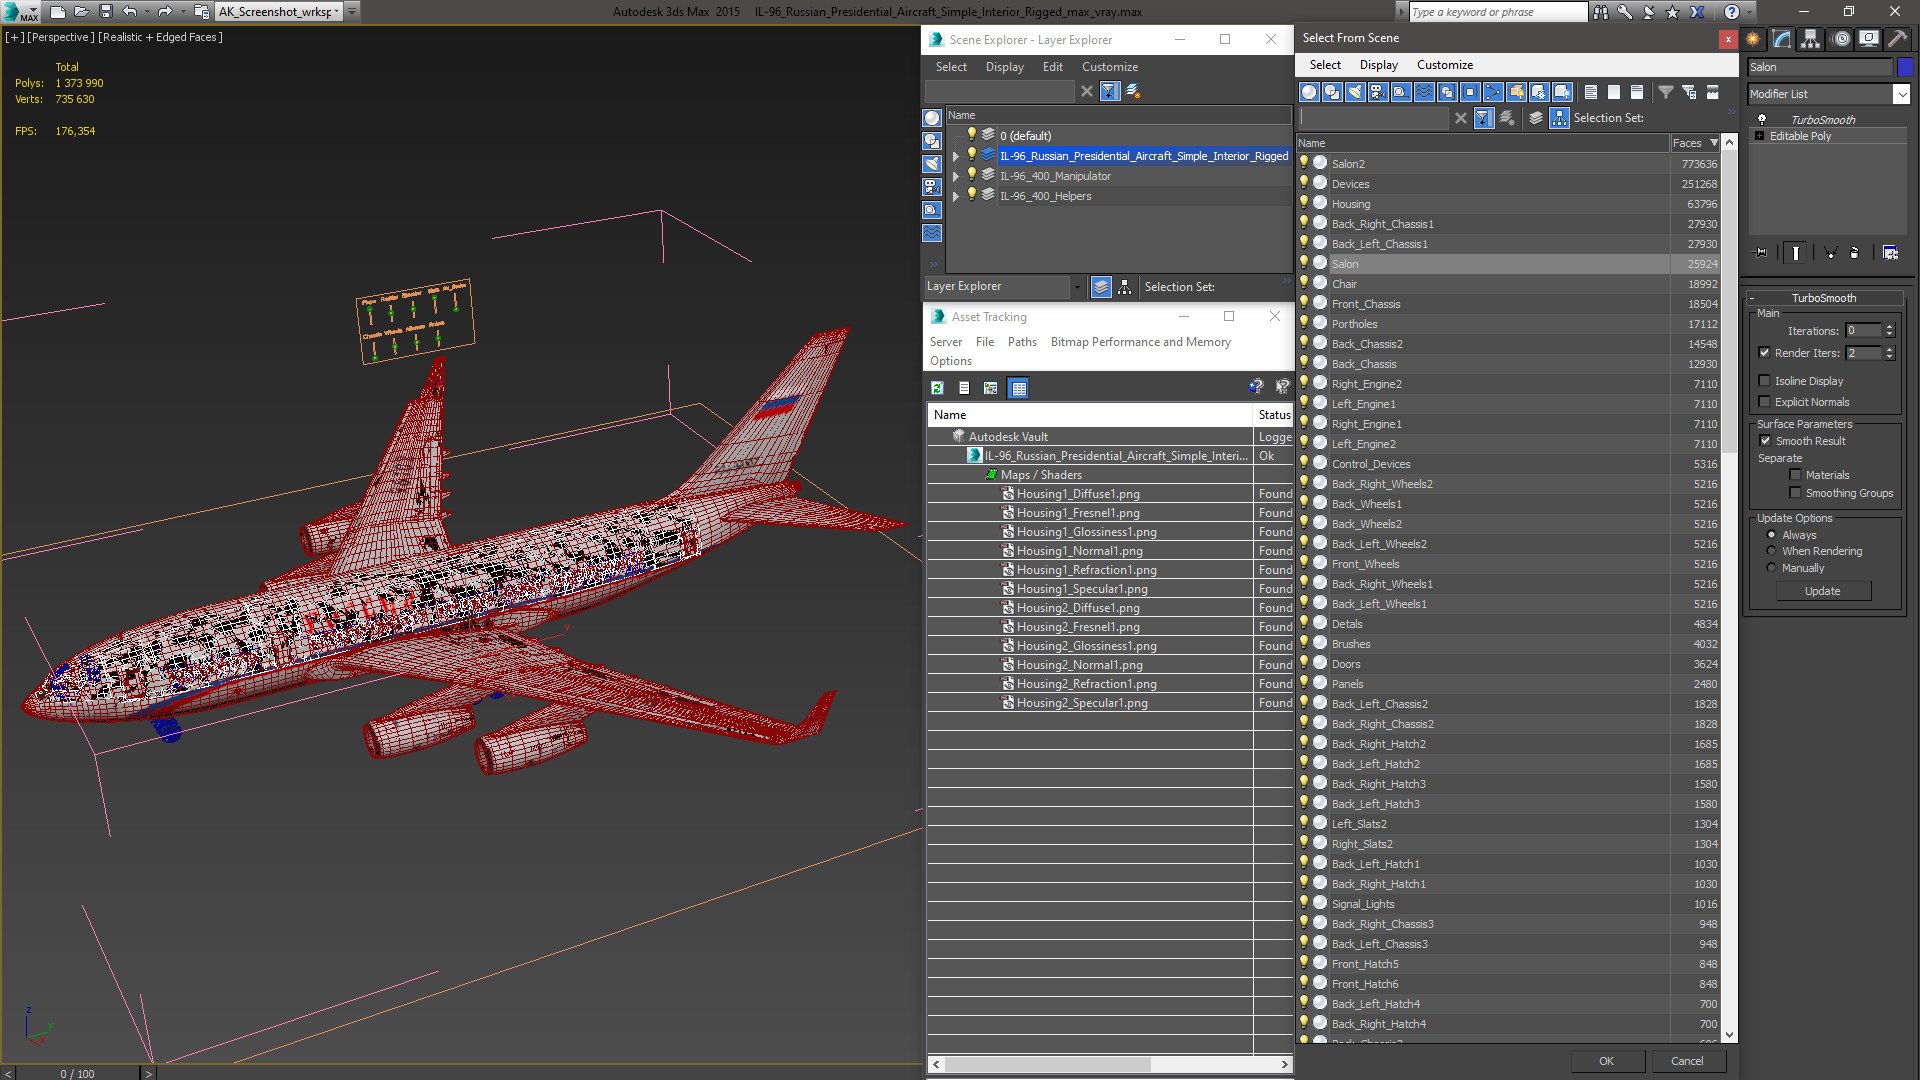Check Separate by Smoothing Groups checkbox
Viewport: 1920px width, 1080px height.
click(x=1795, y=493)
